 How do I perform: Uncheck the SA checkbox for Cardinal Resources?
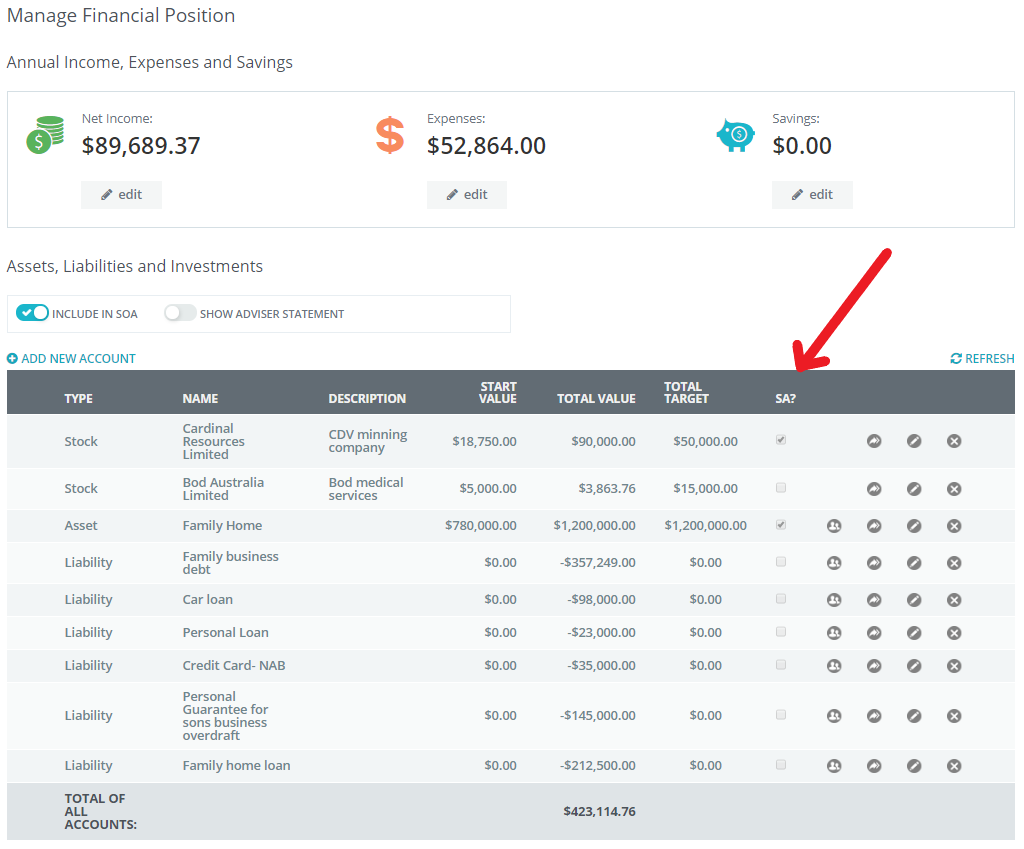click(x=781, y=440)
